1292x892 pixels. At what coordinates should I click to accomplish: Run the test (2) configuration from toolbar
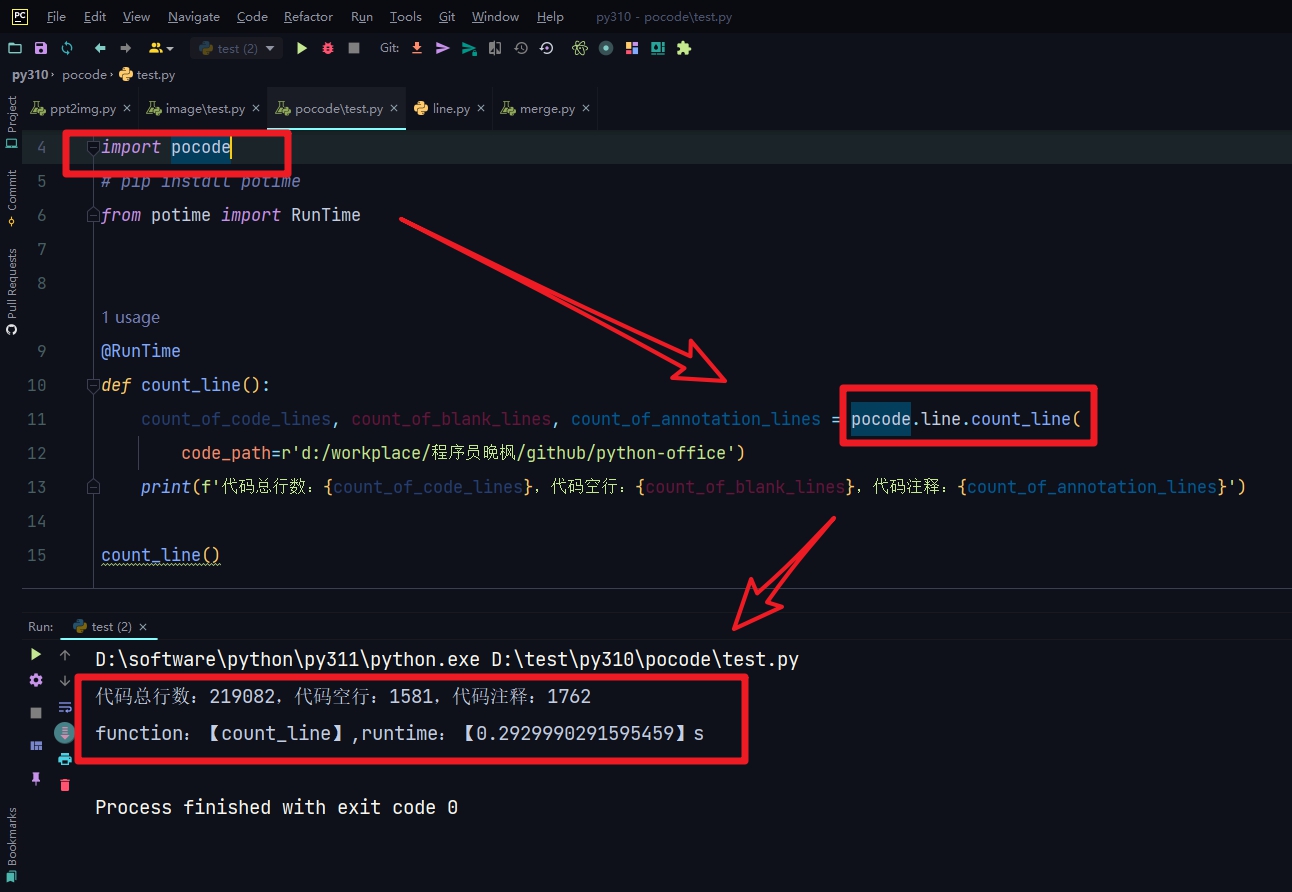pos(302,48)
